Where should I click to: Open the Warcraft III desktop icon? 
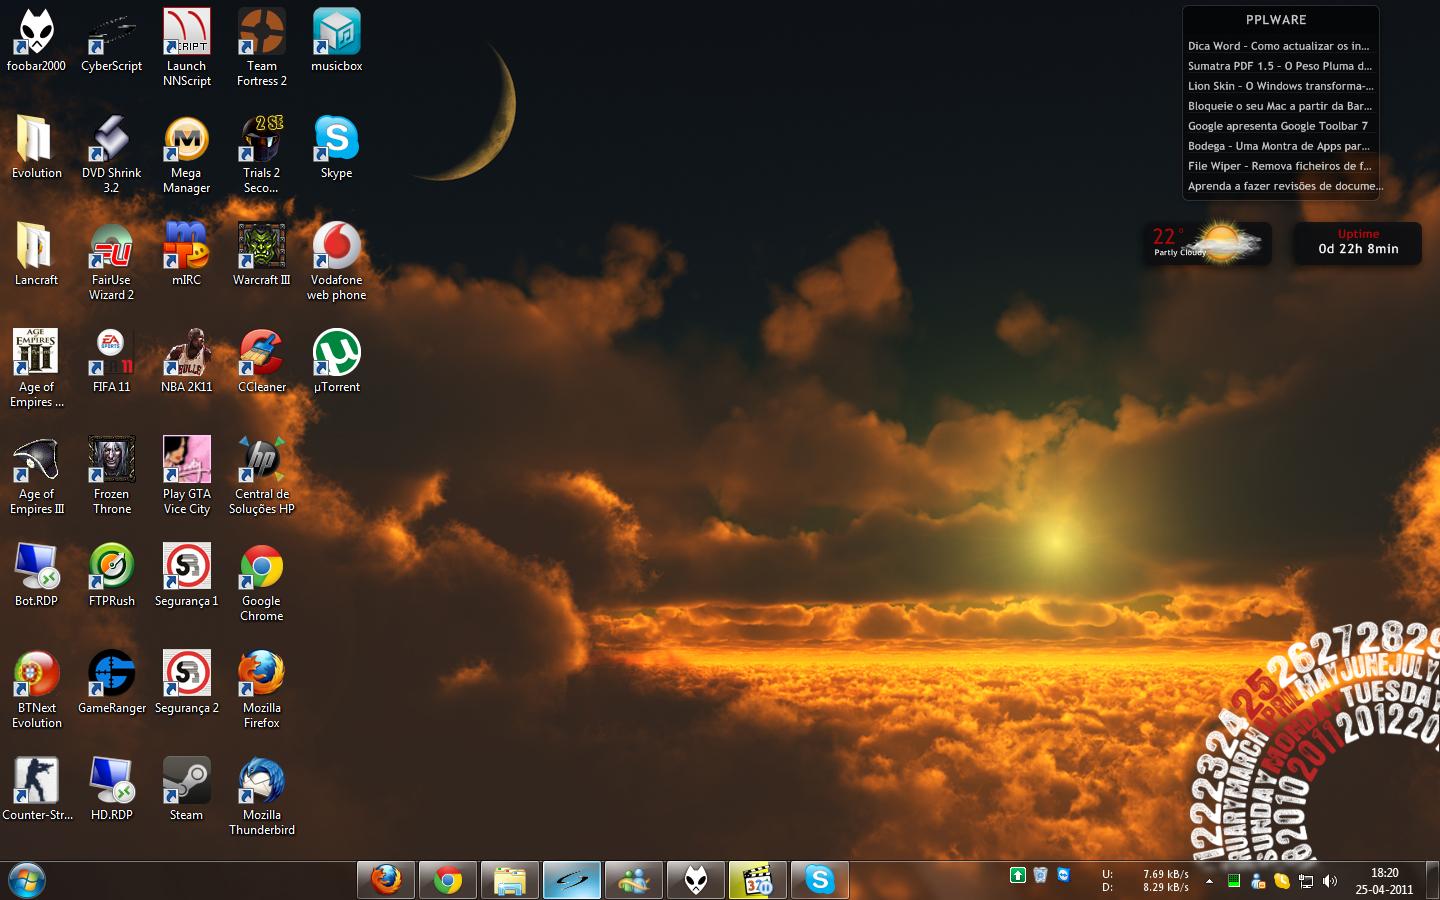click(262, 255)
